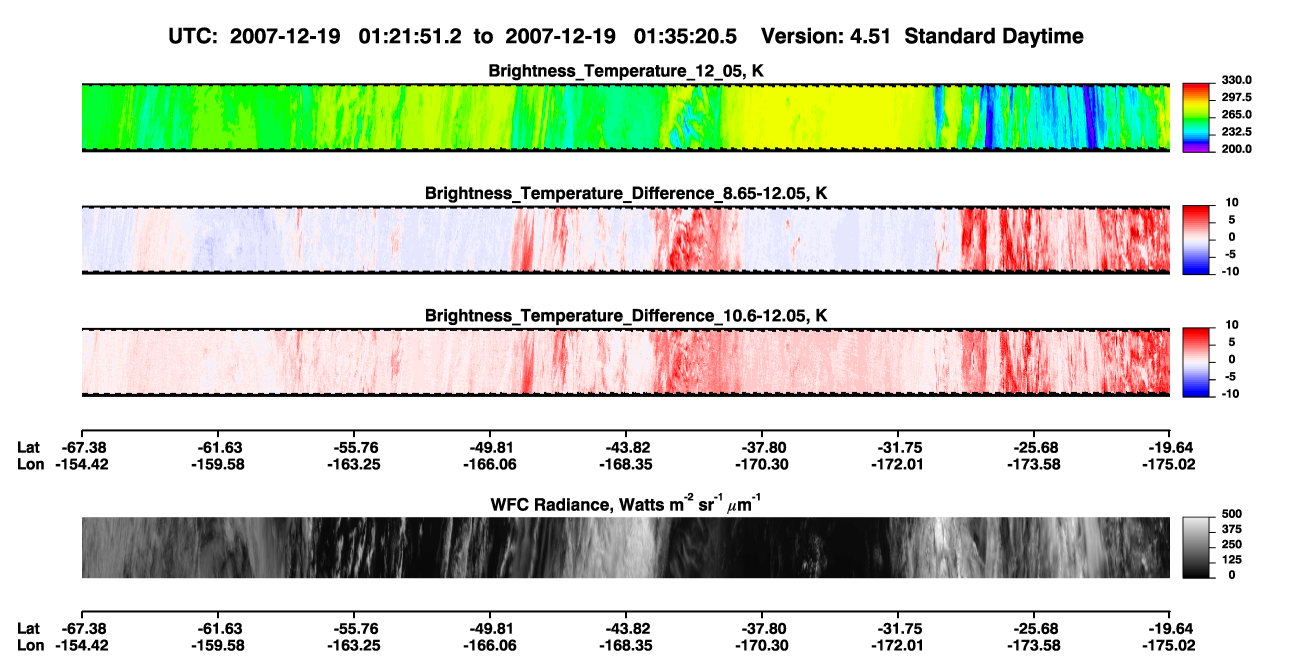Screen dimensions: 1300x667
Task: Click the red-blue color bar for 8.65-12.05
Action: point(1197,240)
